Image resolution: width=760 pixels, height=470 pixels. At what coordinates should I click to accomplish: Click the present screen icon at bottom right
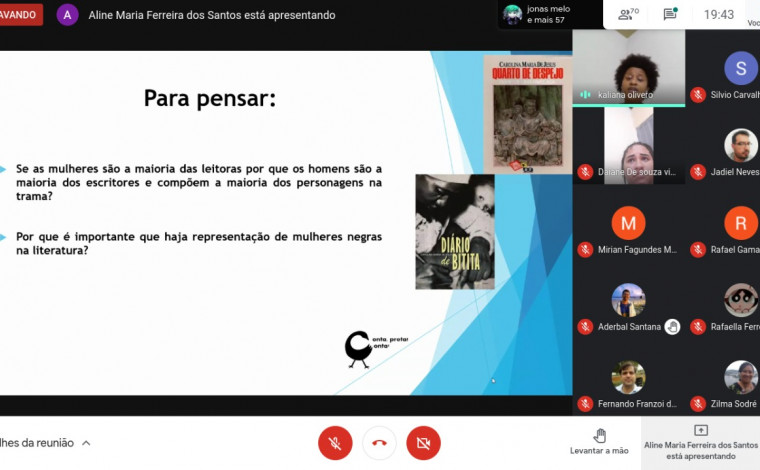point(700,430)
